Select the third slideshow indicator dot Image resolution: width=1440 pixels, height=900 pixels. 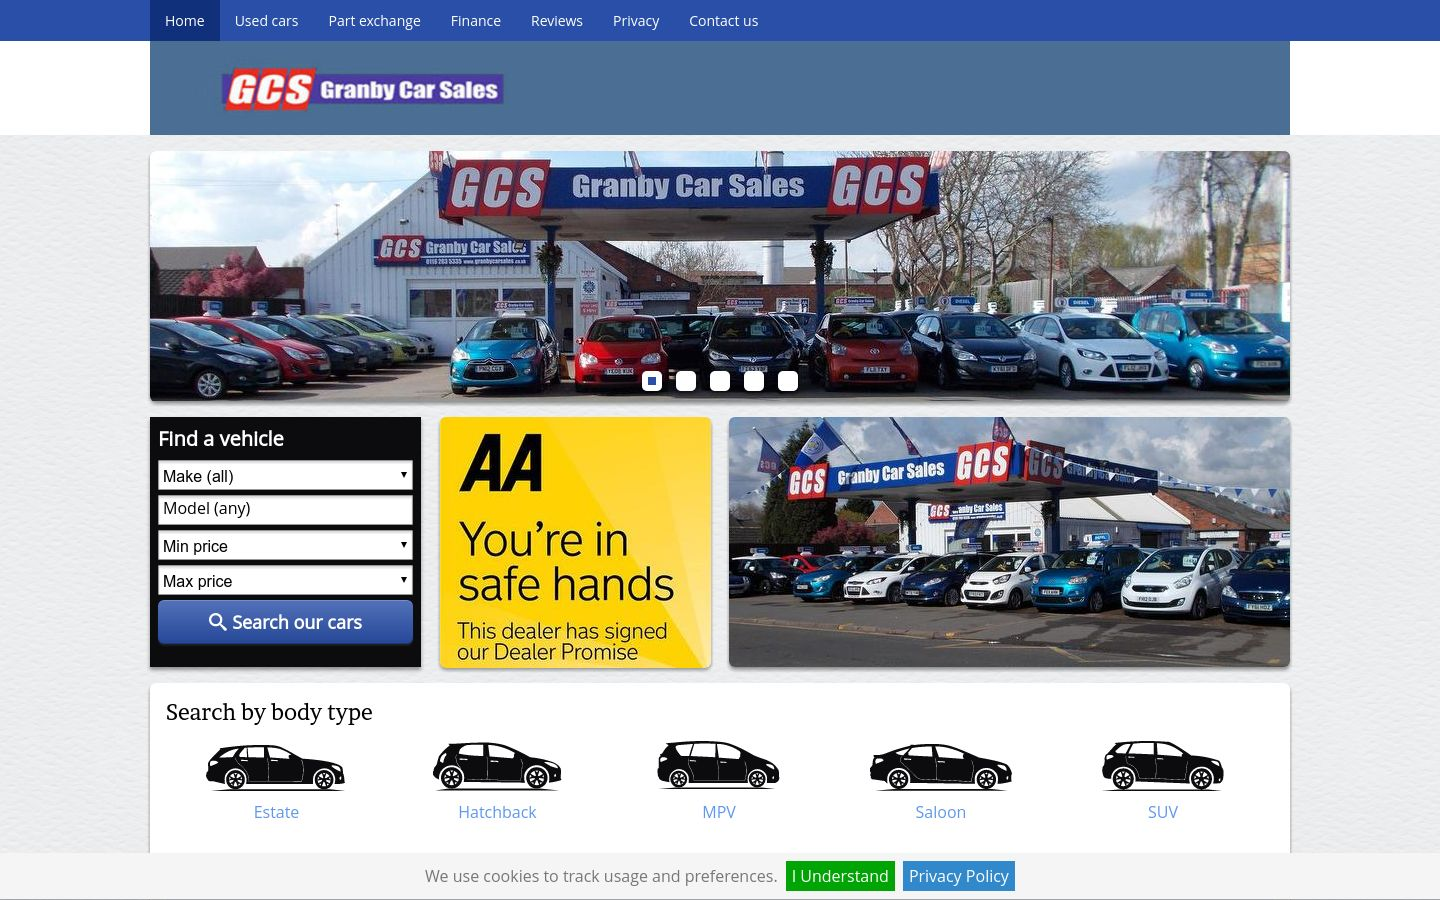(x=720, y=381)
